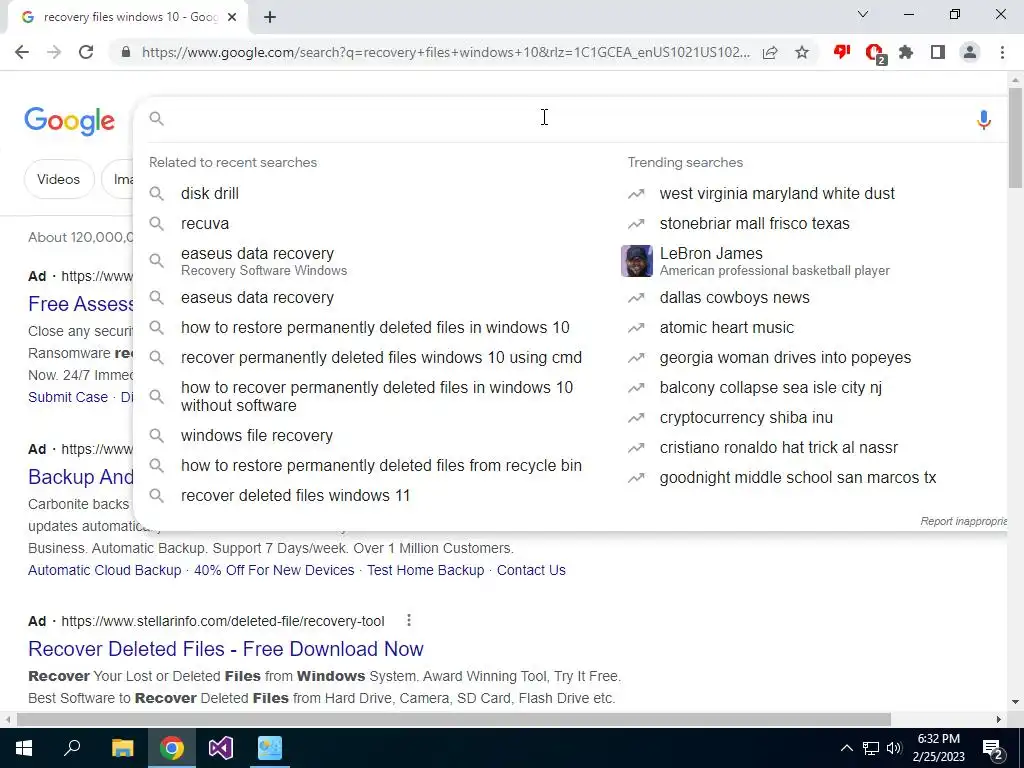
Task: Choose 'recover permanently deleted files windows 10 using cmd'
Action: tap(381, 357)
